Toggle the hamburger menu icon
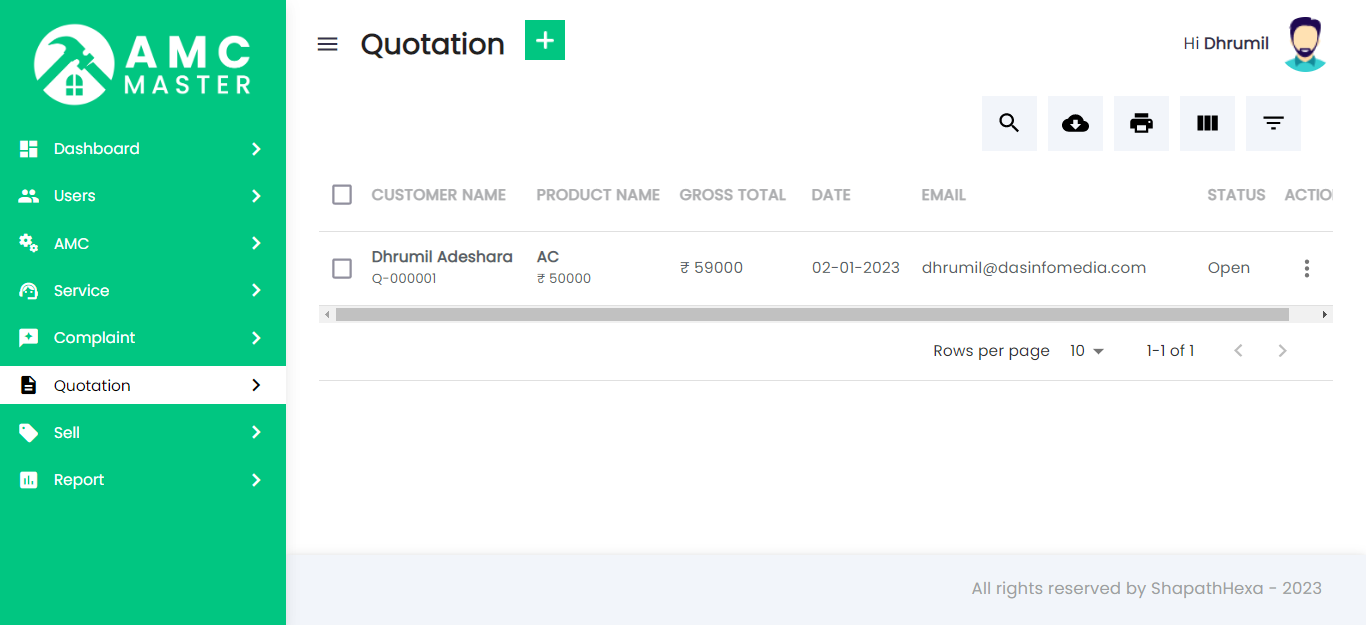Viewport: 1366px width, 625px height. pos(327,44)
